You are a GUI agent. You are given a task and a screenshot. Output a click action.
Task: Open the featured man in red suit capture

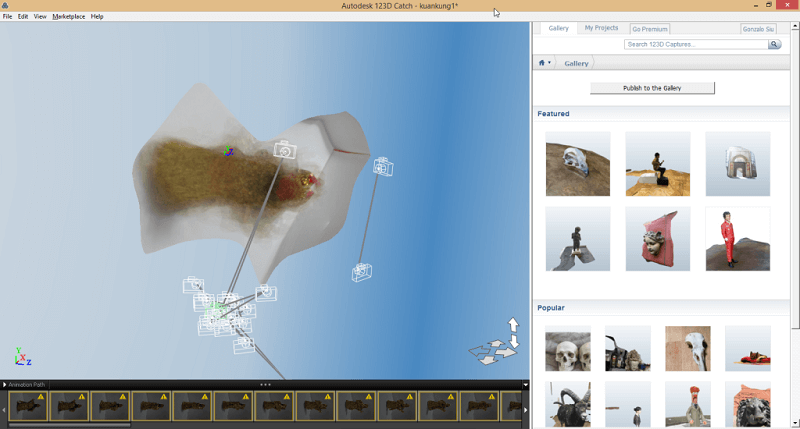click(738, 239)
